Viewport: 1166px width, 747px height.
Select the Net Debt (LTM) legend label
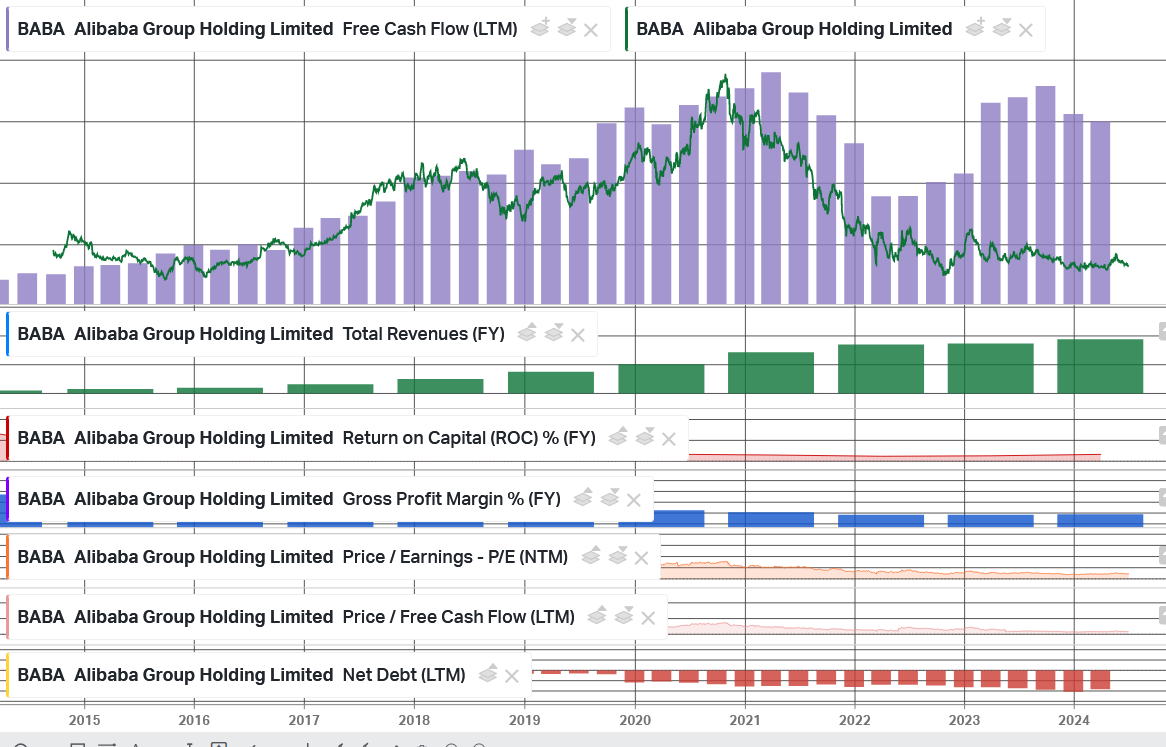click(x=242, y=675)
